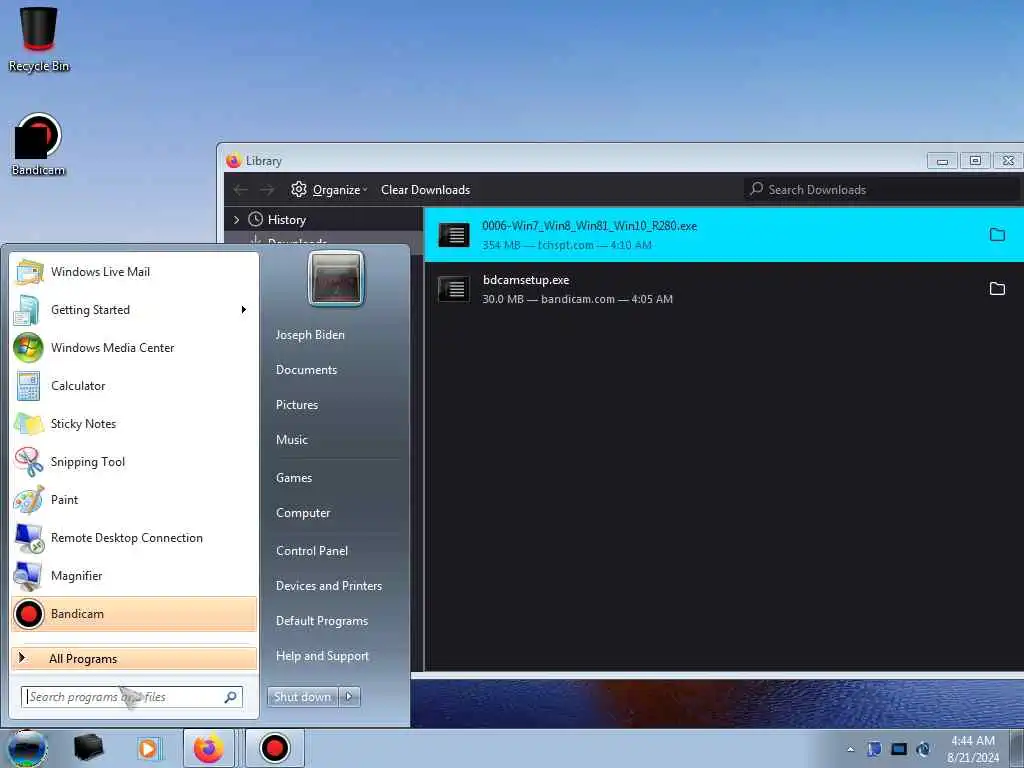Click the search magnifier in Start menu
Image resolution: width=1024 pixels, height=768 pixels.
(x=231, y=697)
